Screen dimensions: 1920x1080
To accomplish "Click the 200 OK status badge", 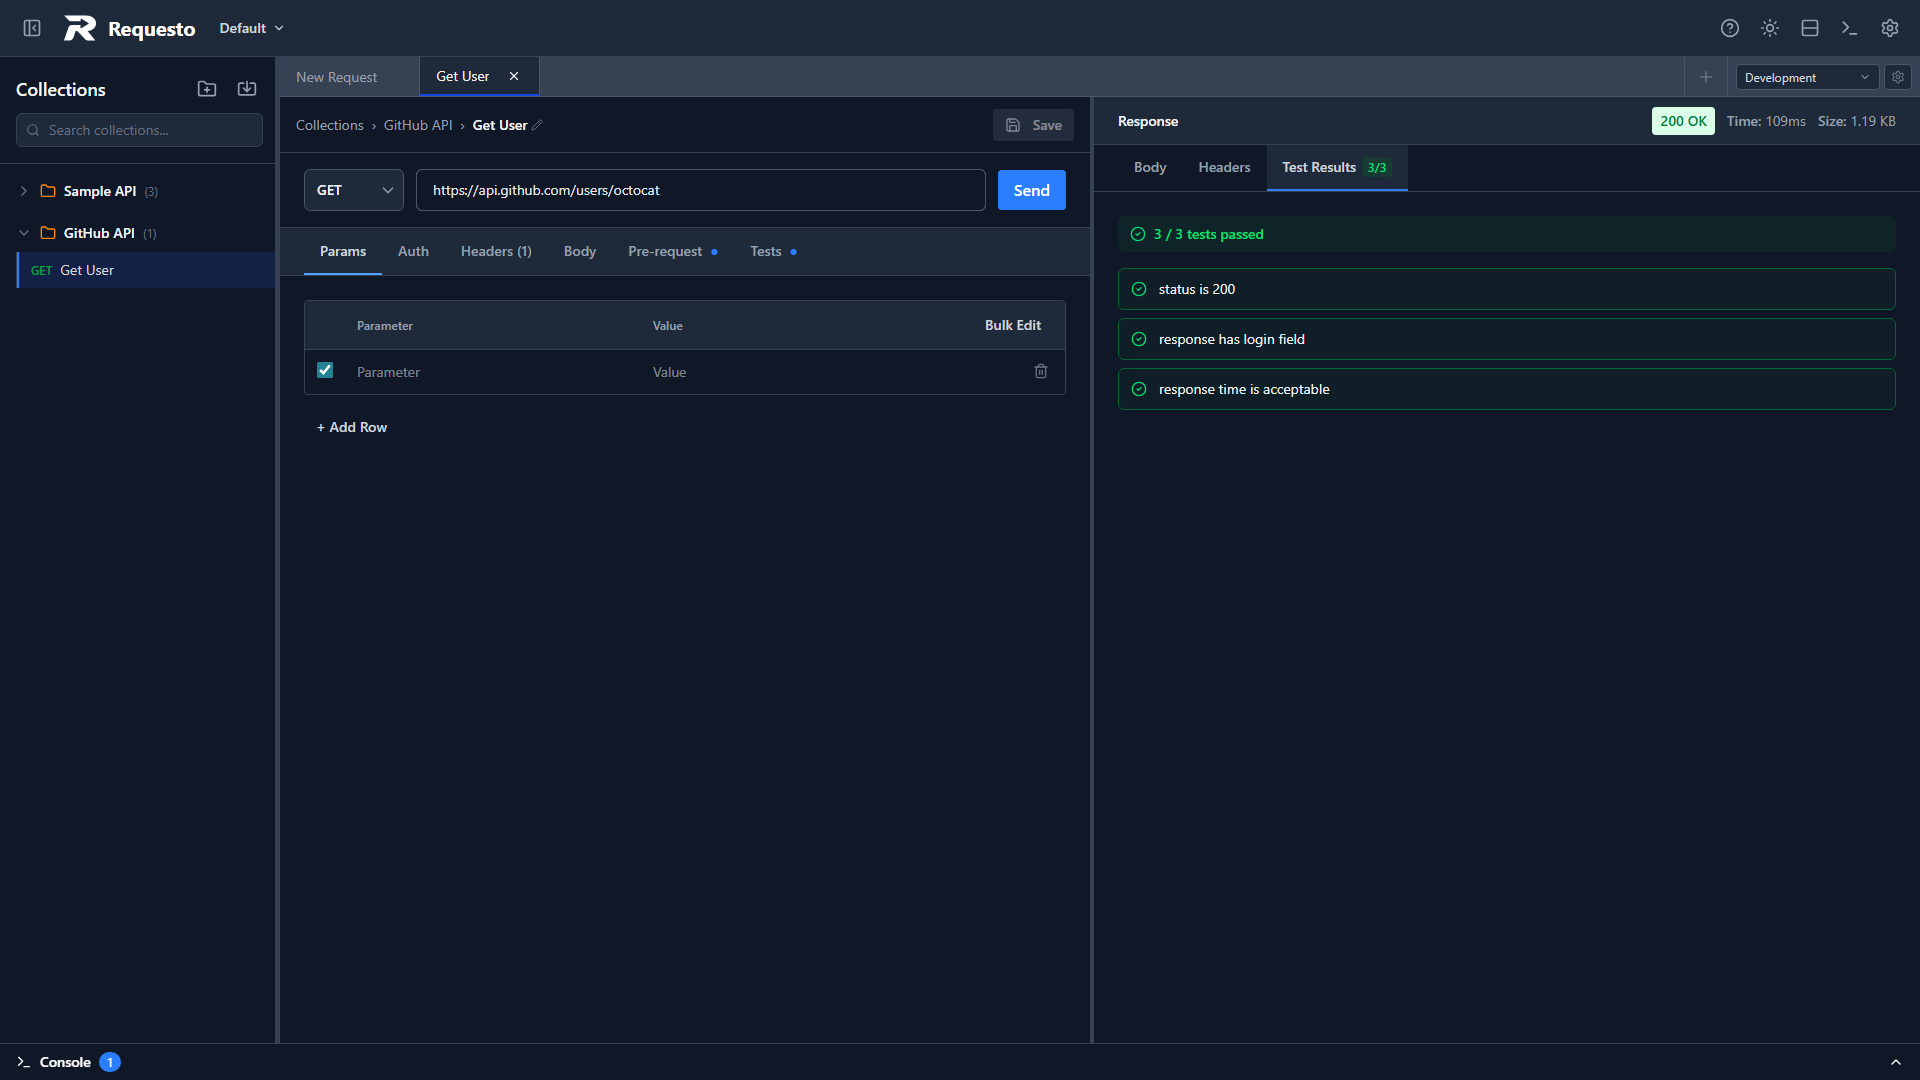I will pyautogui.click(x=1683, y=121).
